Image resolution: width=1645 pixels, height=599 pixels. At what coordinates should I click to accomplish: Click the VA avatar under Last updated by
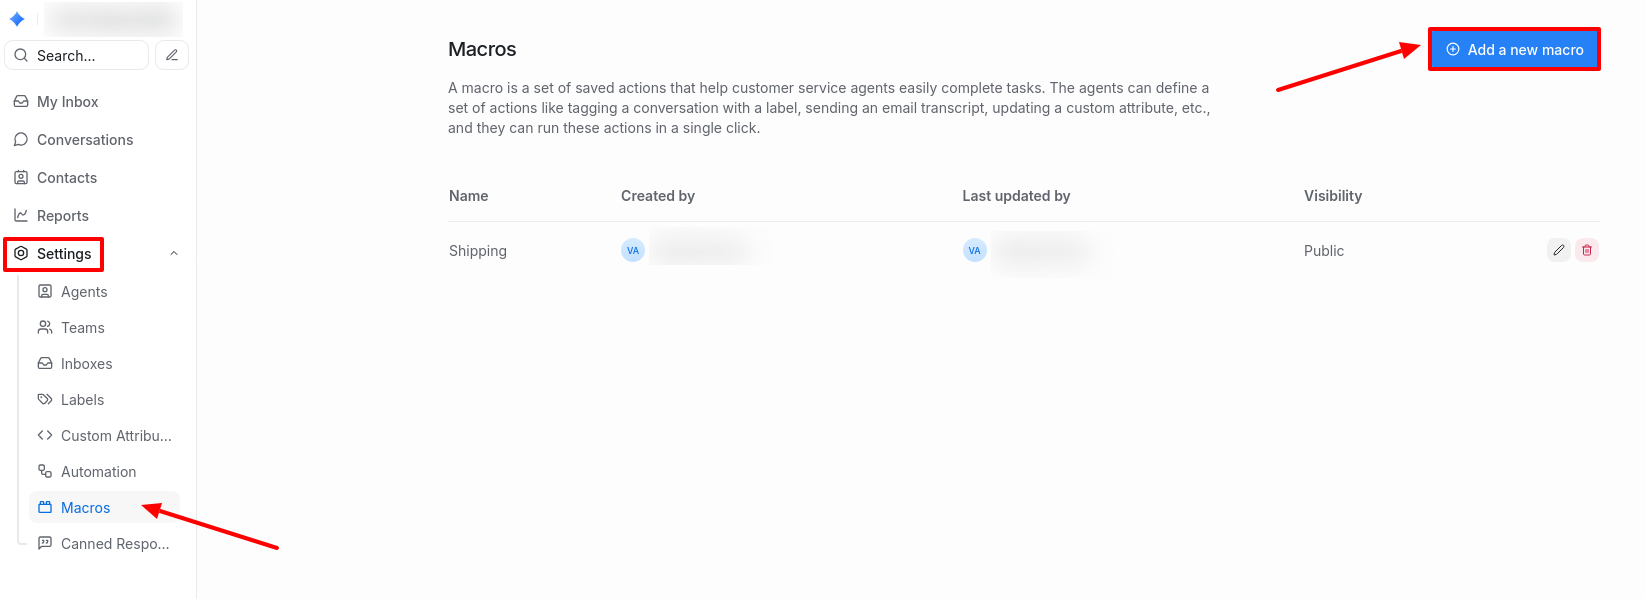[975, 250]
